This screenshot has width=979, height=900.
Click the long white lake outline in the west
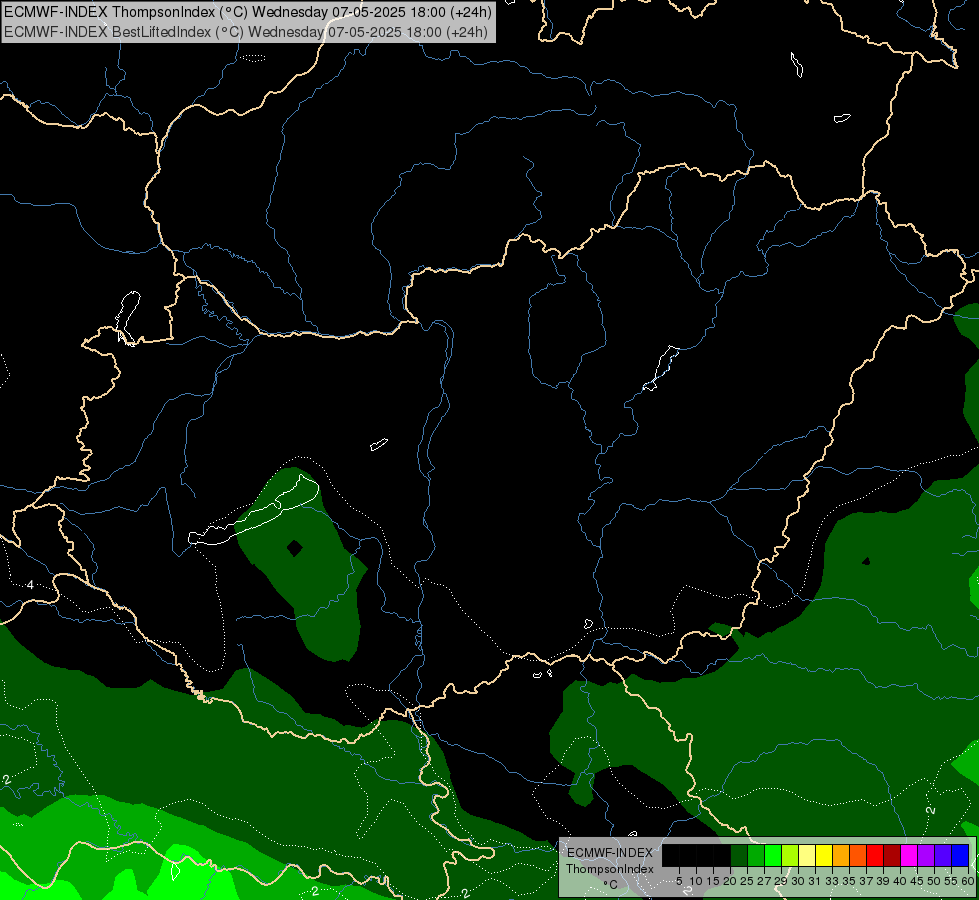click(x=253, y=510)
